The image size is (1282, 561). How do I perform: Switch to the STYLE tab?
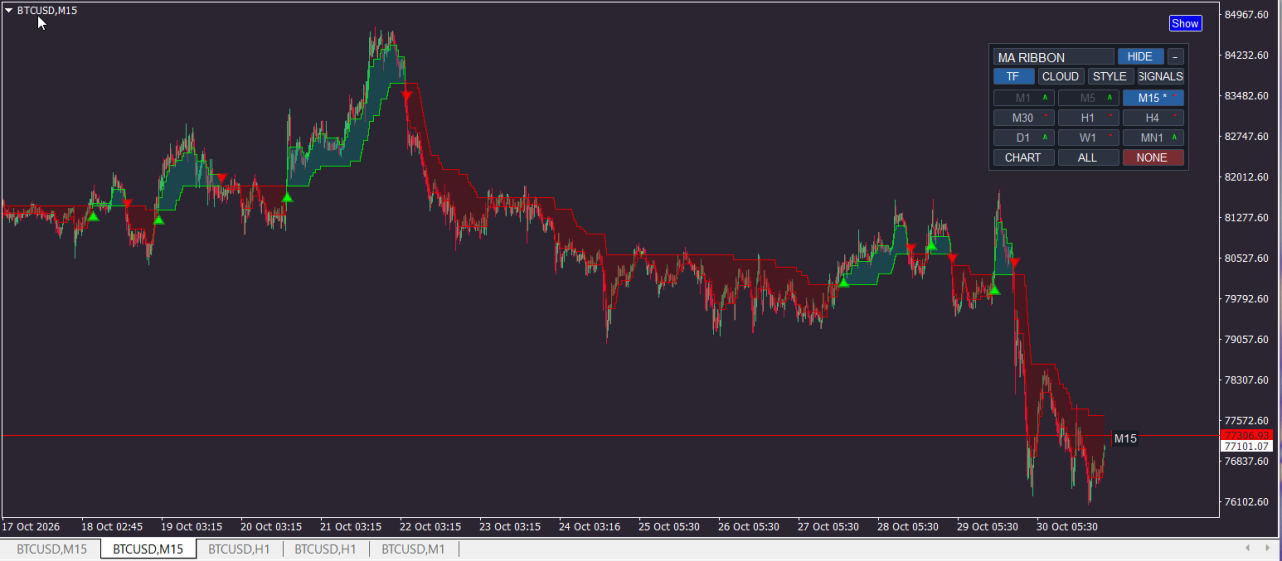(1110, 76)
